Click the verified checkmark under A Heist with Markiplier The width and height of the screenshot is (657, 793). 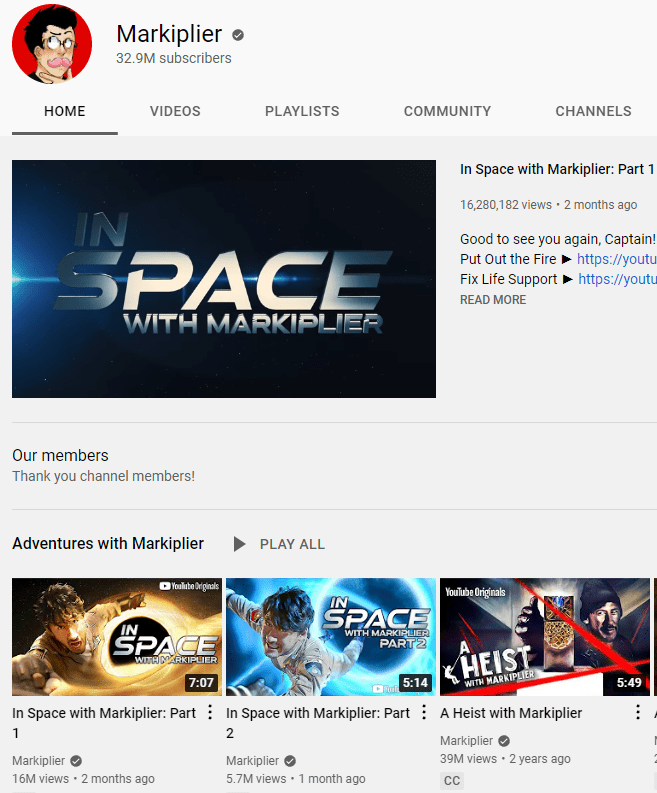point(504,741)
